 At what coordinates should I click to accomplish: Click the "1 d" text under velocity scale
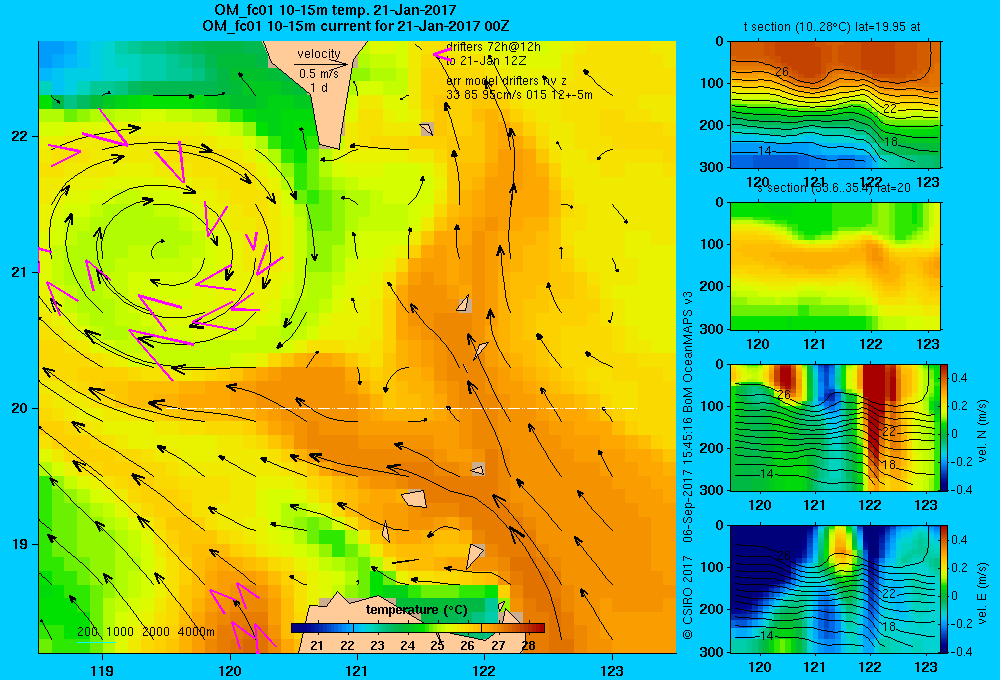[319, 87]
